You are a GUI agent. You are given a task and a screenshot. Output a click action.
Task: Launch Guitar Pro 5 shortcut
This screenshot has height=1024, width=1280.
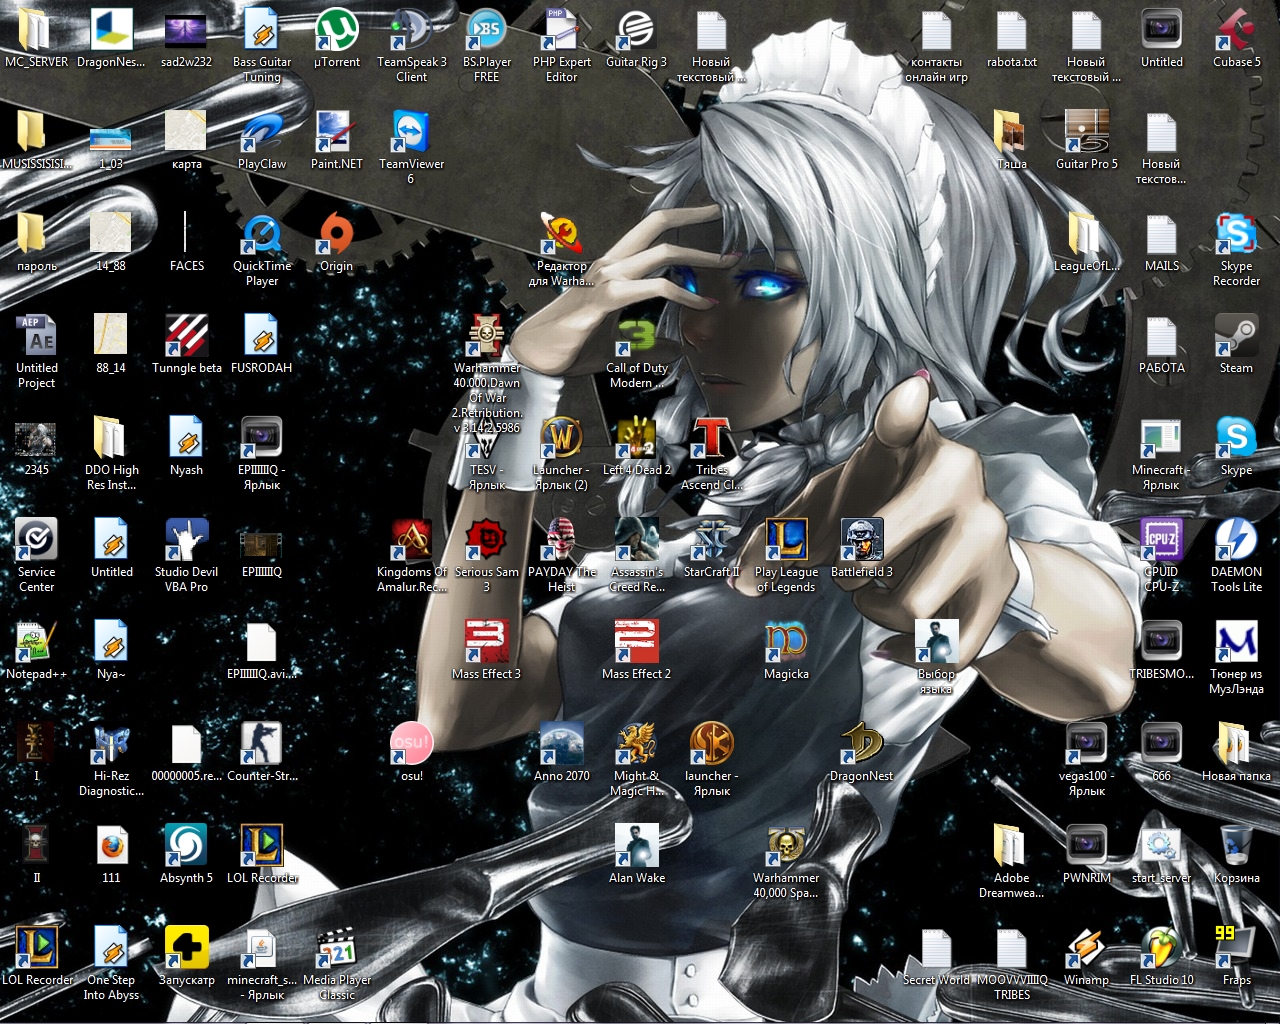[x=1087, y=132]
